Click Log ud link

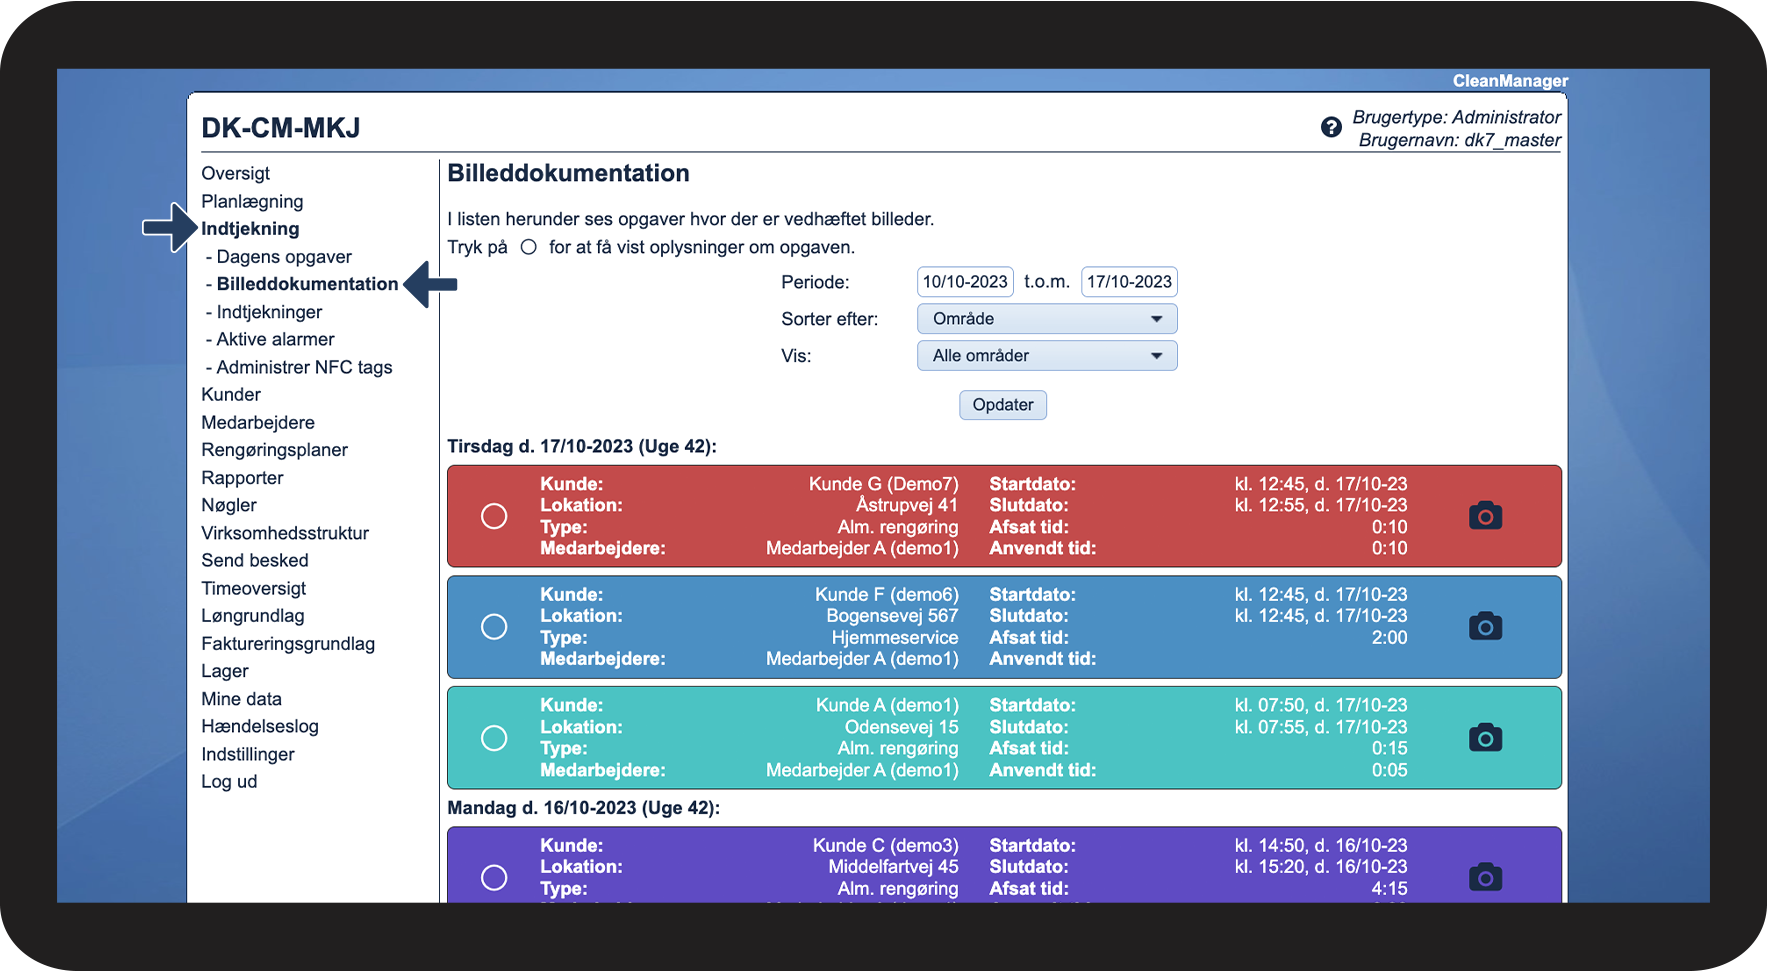point(229,782)
